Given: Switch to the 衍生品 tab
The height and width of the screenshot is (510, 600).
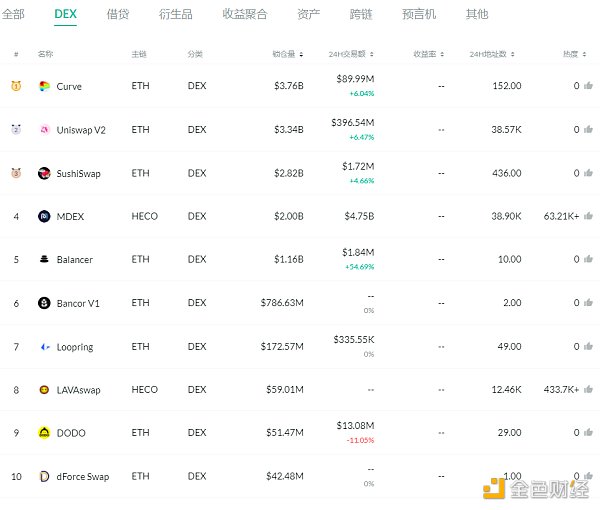Looking at the screenshot, I should tap(176, 15).
